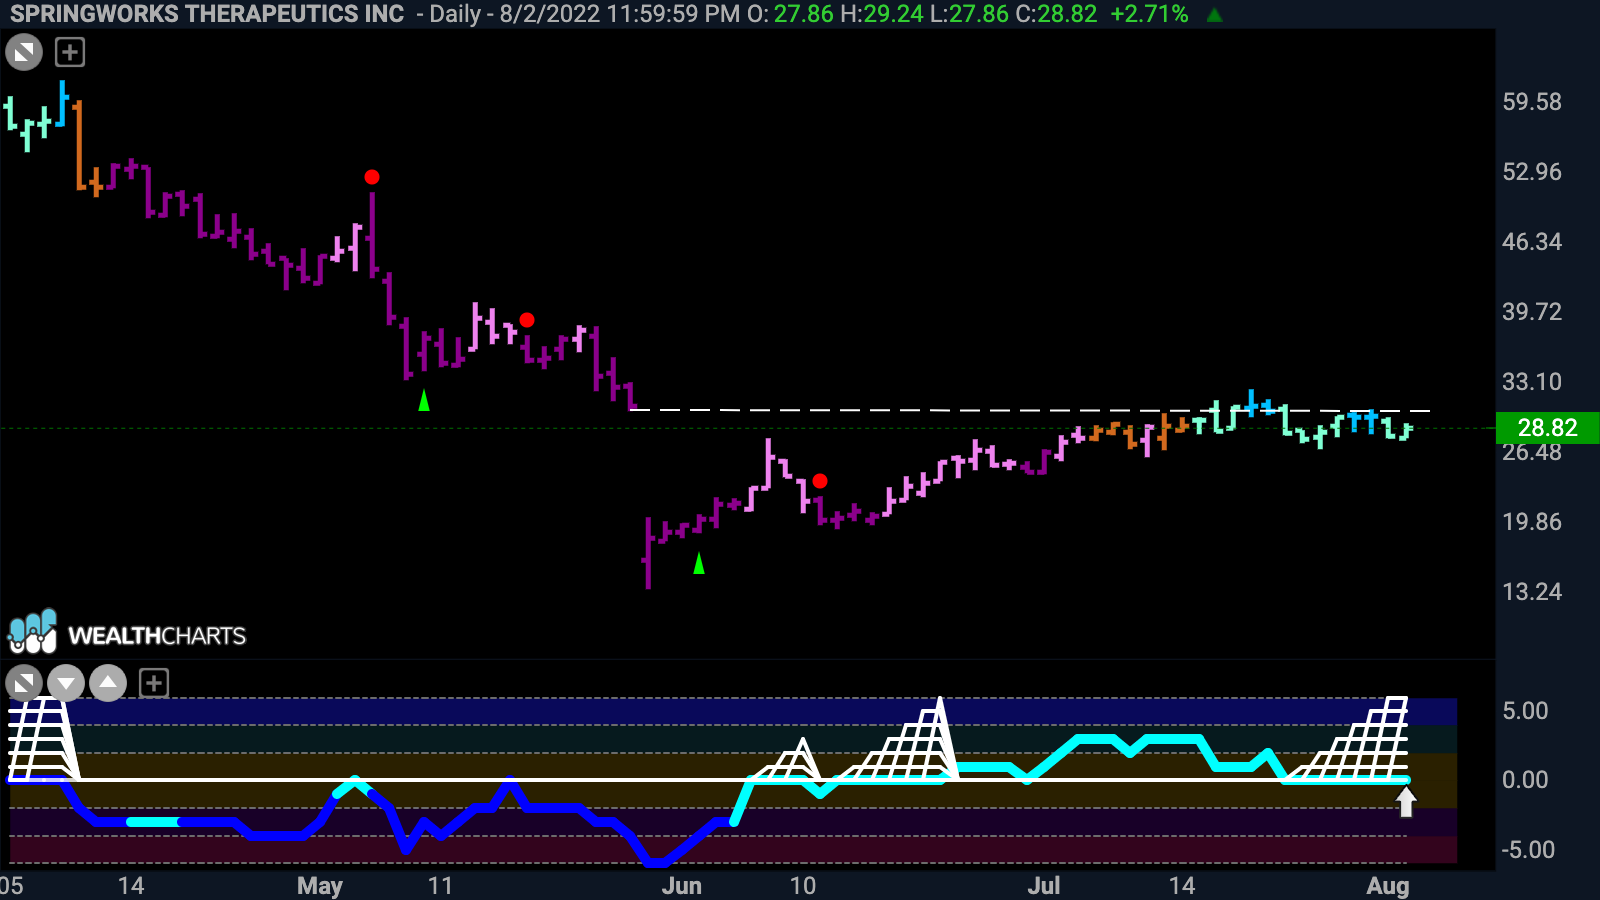Image resolution: width=1600 pixels, height=900 pixels.
Task: Click the 5.00 indicator axis label
Action: click(1525, 711)
